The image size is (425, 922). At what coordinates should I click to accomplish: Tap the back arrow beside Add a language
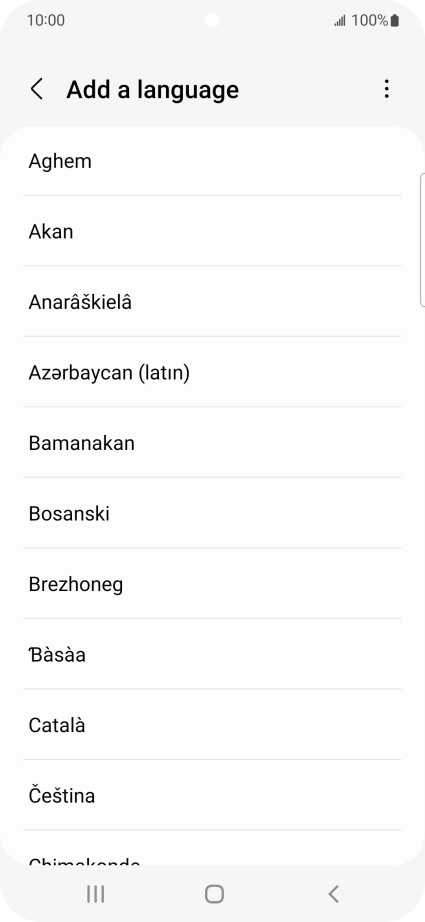pyautogui.click(x=37, y=89)
